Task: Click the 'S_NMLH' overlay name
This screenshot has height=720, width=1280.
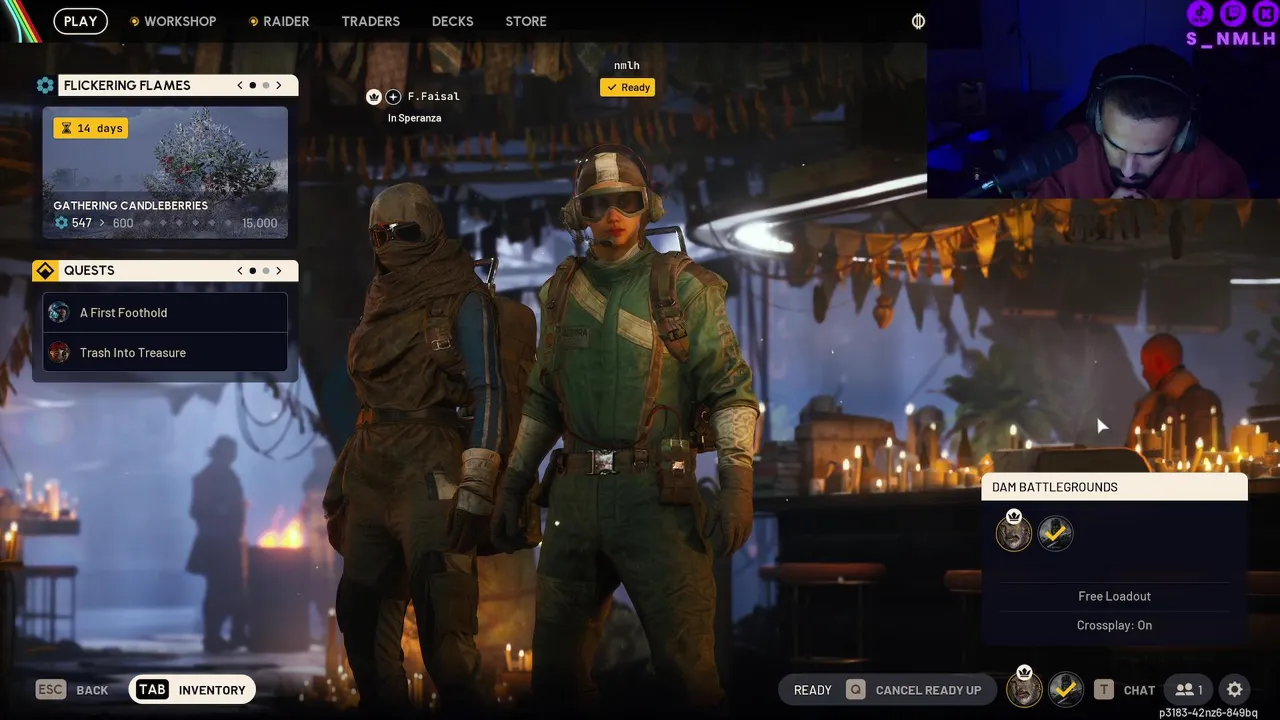Action: (x=1231, y=39)
